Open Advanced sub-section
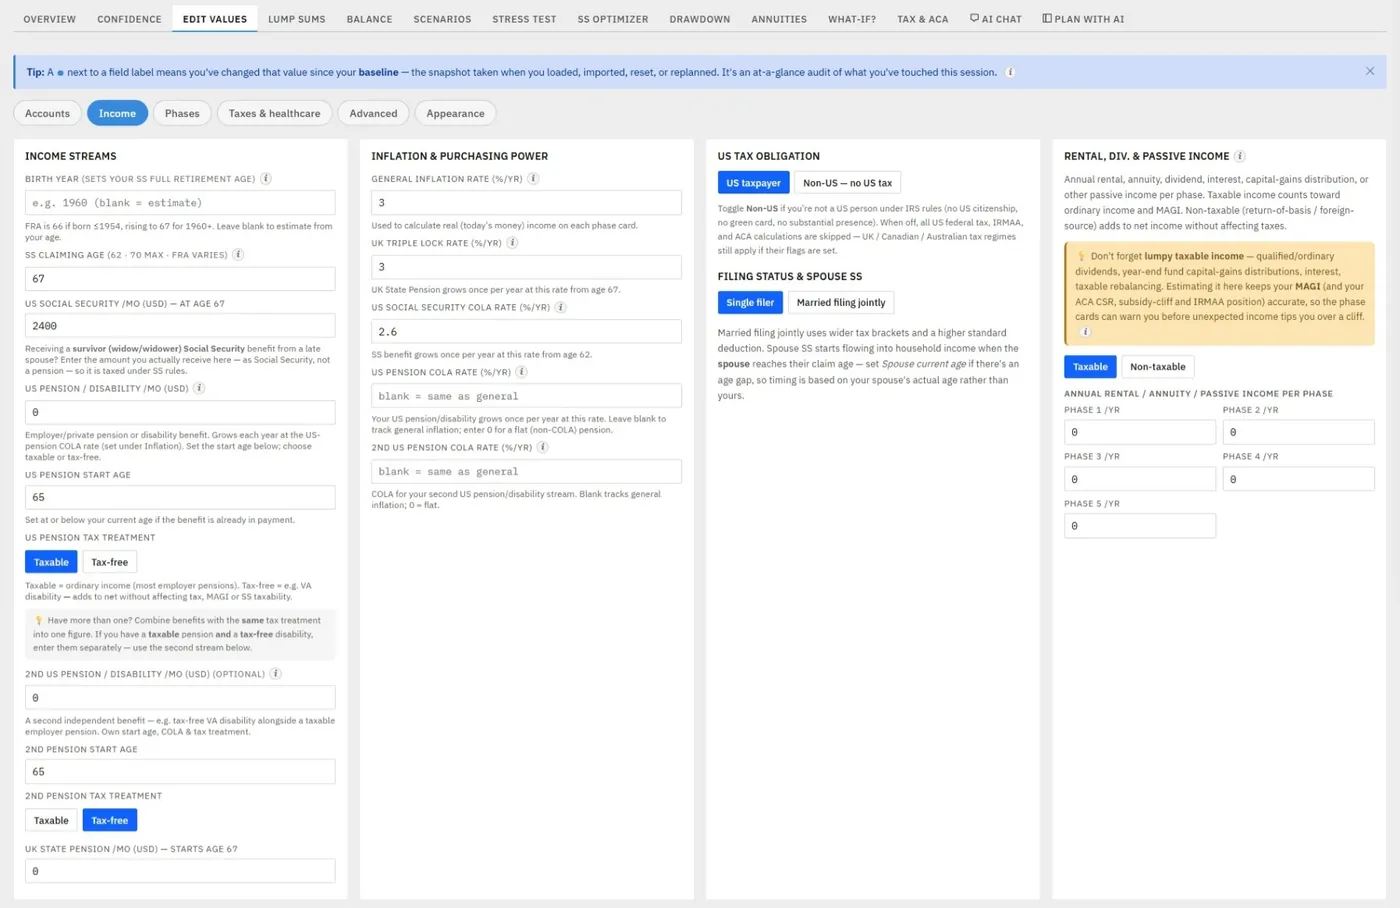 pyautogui.click(x=373, y=113)
